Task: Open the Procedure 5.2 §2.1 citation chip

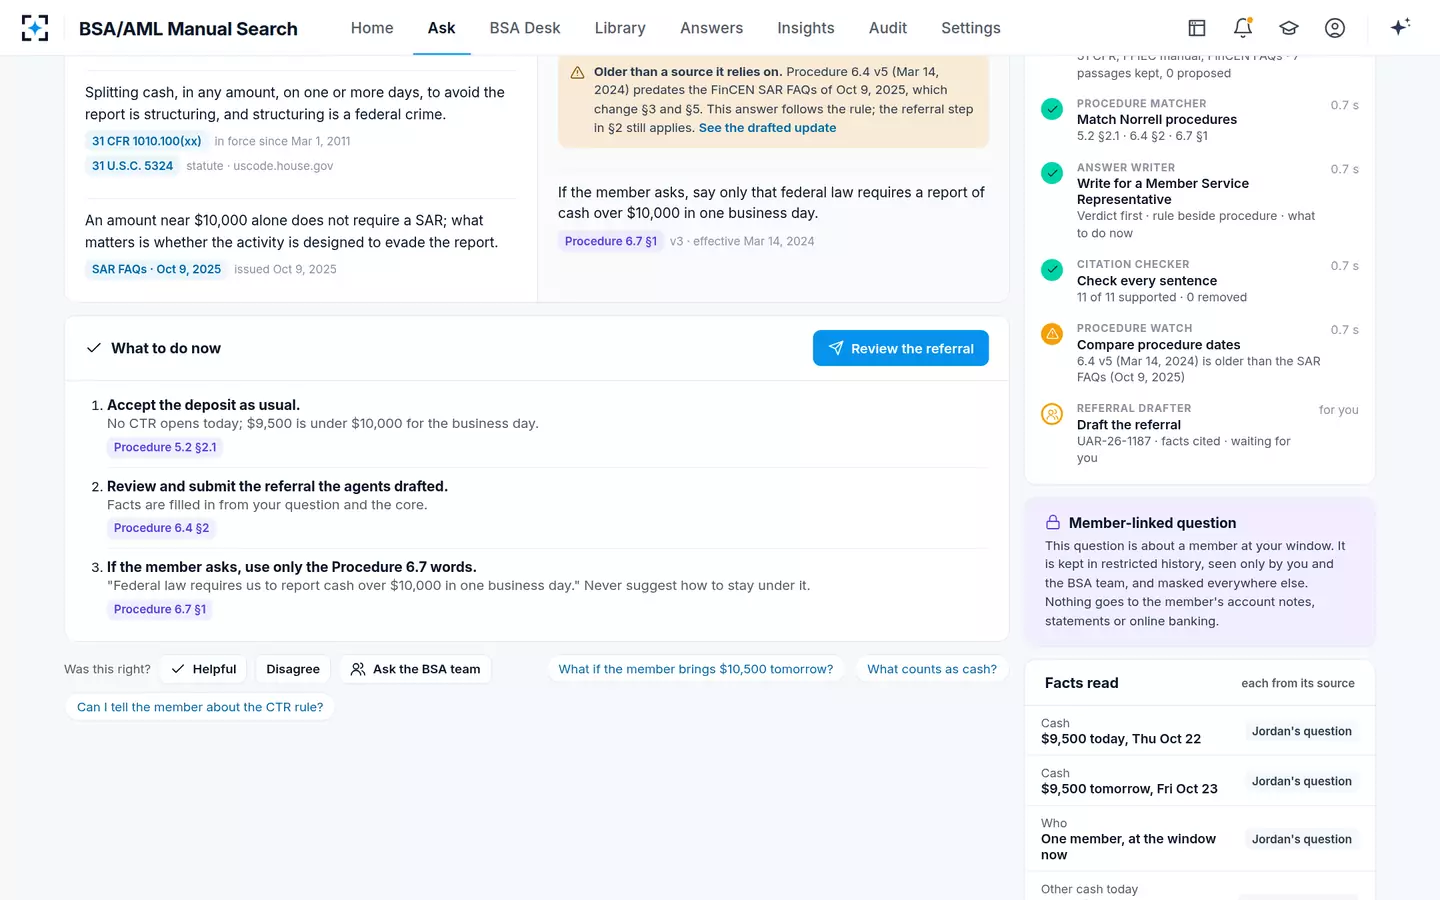Action: tap(165, 447)
